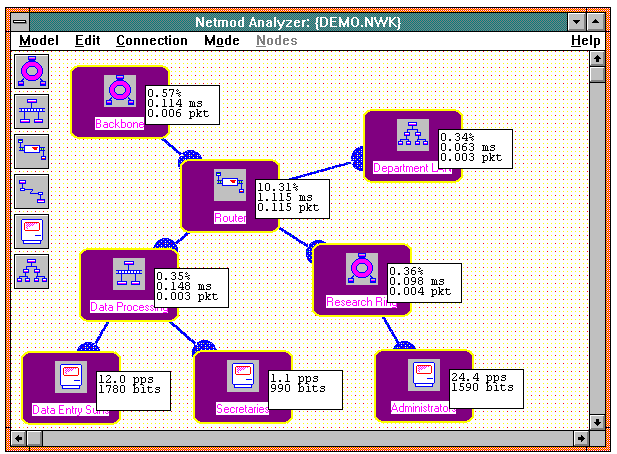Viewport: 617px width, 454px height.
Task: Open the Mode menu
Action: tap(222, 41)
